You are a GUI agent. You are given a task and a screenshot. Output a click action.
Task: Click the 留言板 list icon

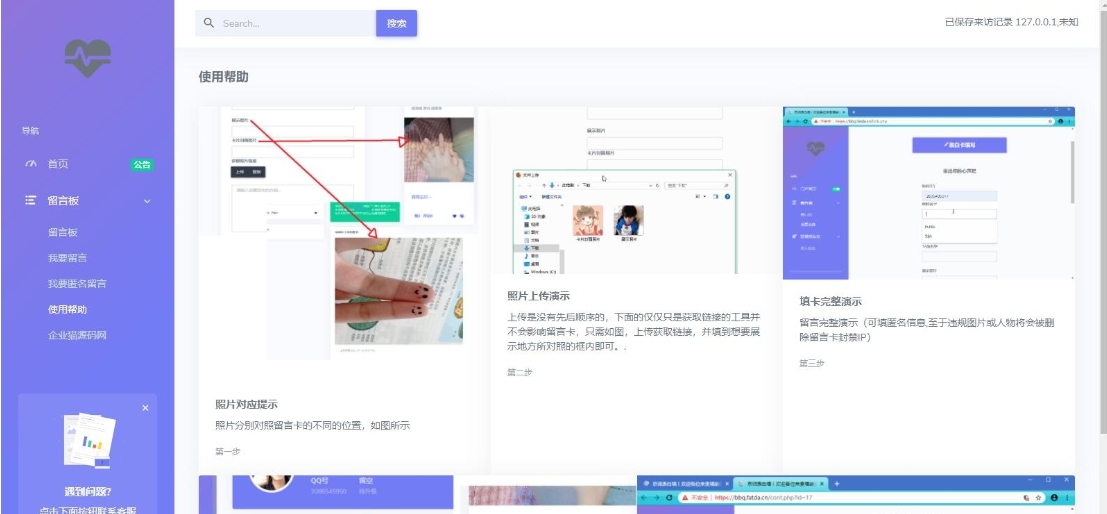(x=31, y=201)
